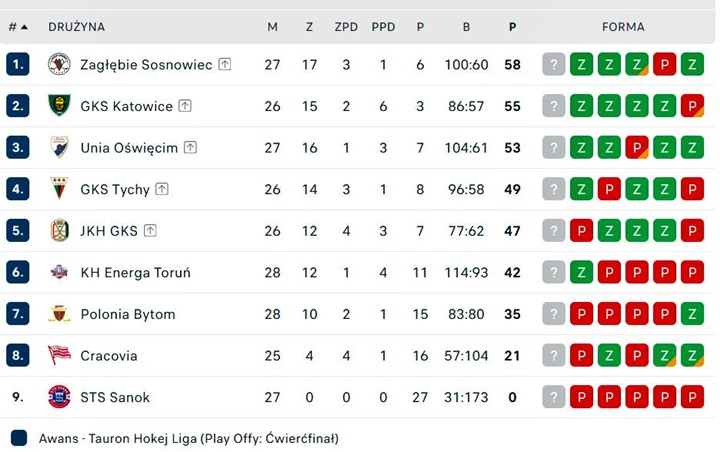Click the grey question mark in Cracovia row
The image size is (720, 452).
click(x=554, y=356)
